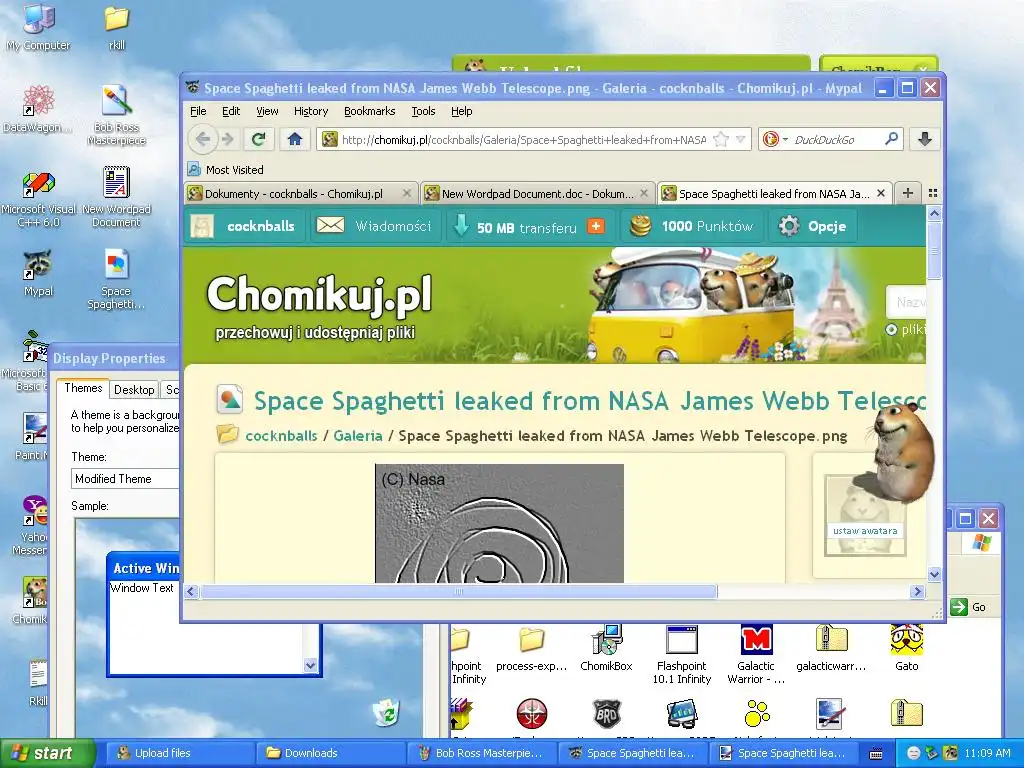1024x768 pixels.
Task: Open tab groups grid button
Action: [933, 193]
